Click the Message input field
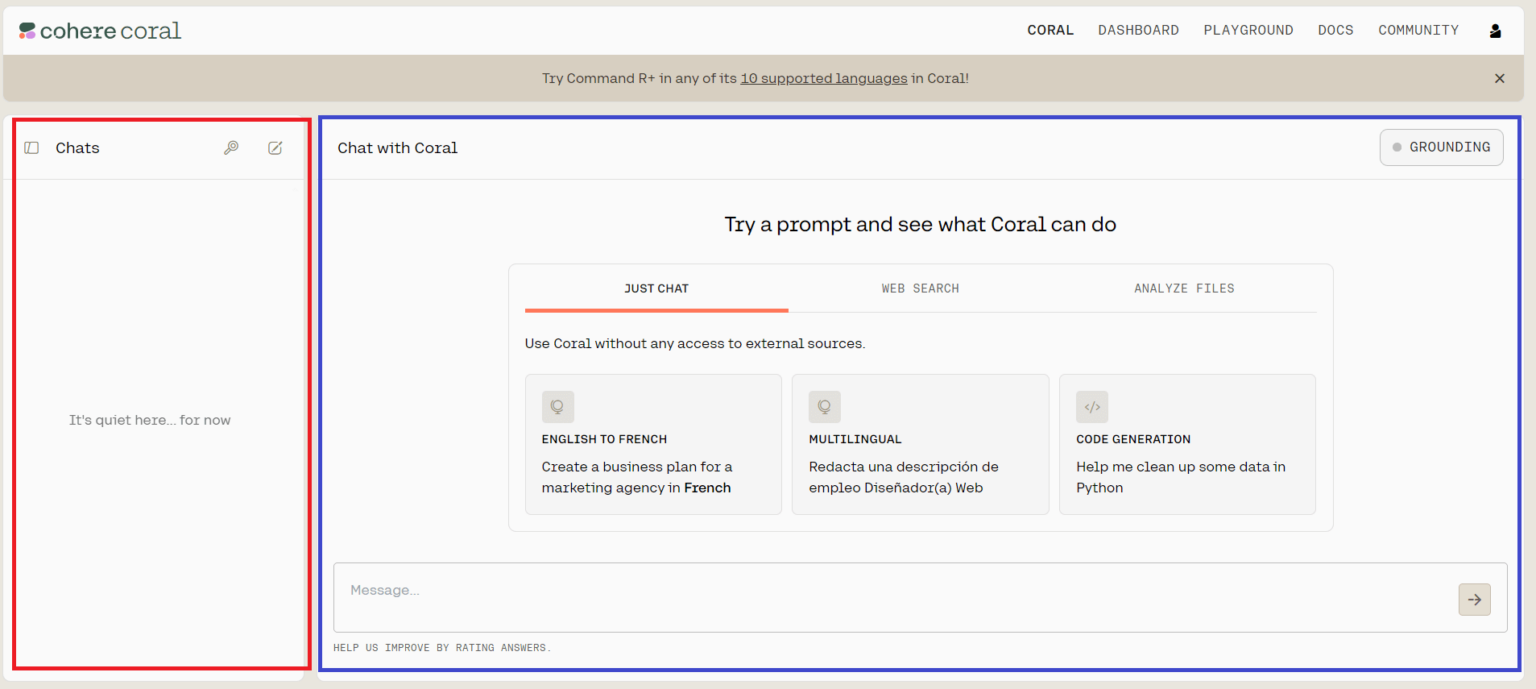The height and width of the screenshot is (689, 1536). 890,596
